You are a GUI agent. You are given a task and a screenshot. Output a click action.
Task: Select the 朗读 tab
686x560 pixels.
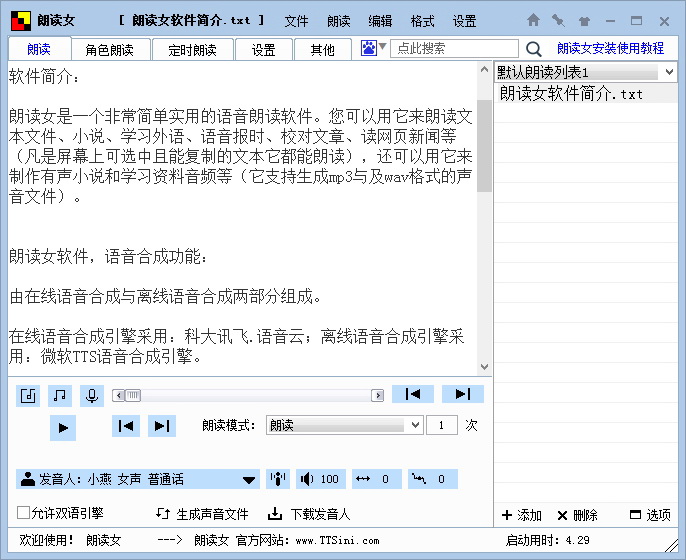click(x=39, y=49)
